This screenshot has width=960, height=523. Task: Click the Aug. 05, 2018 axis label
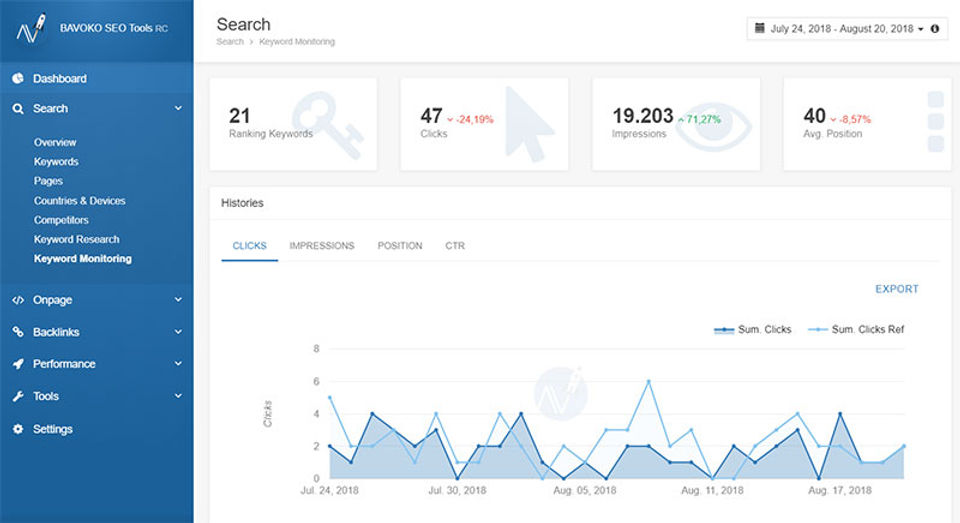(585, 491)
